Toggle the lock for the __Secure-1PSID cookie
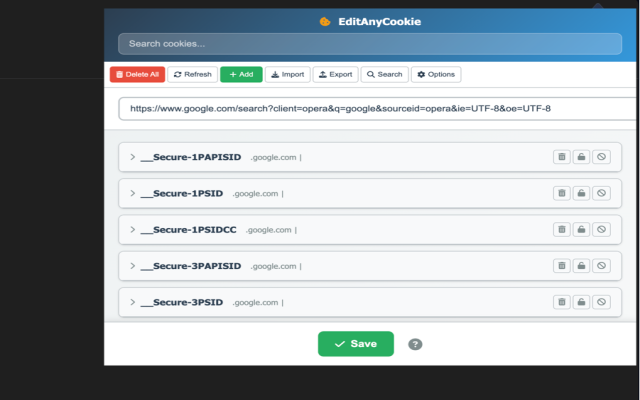Screen dimensions: 640x400 pos(581,193)
